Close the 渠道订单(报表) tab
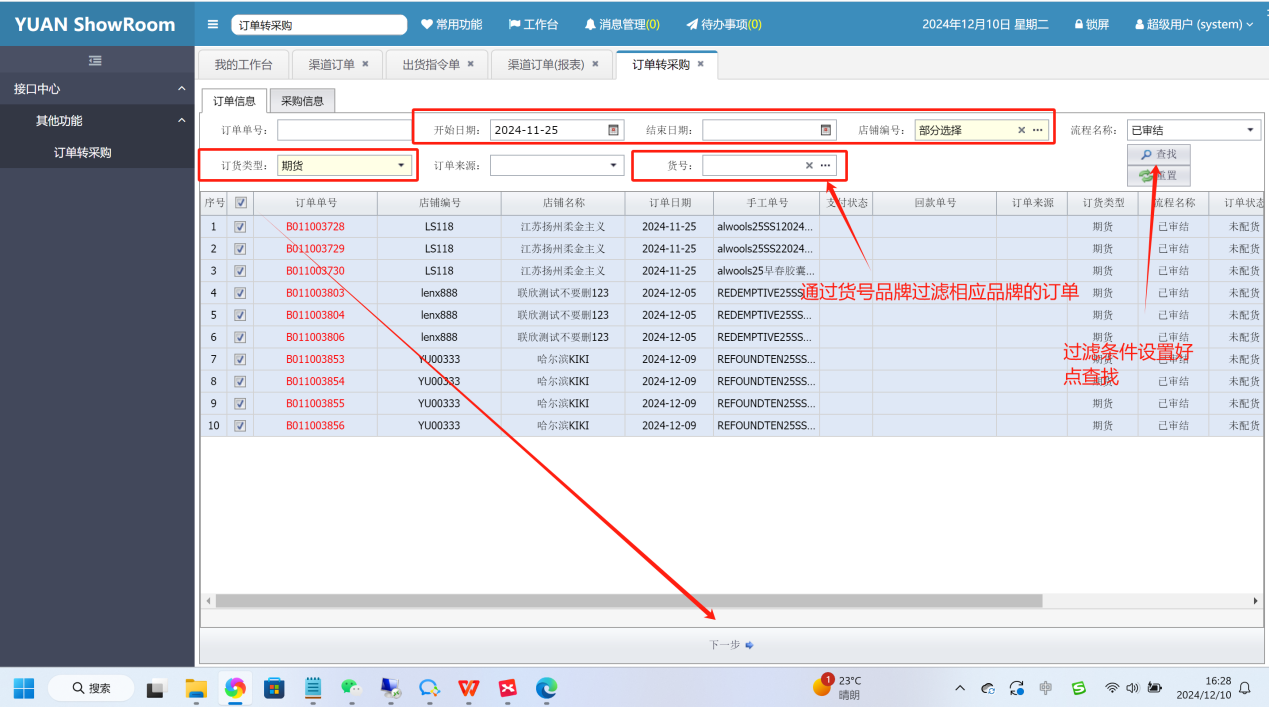Viewport: 1269px width, 707px height. point(595,64)
